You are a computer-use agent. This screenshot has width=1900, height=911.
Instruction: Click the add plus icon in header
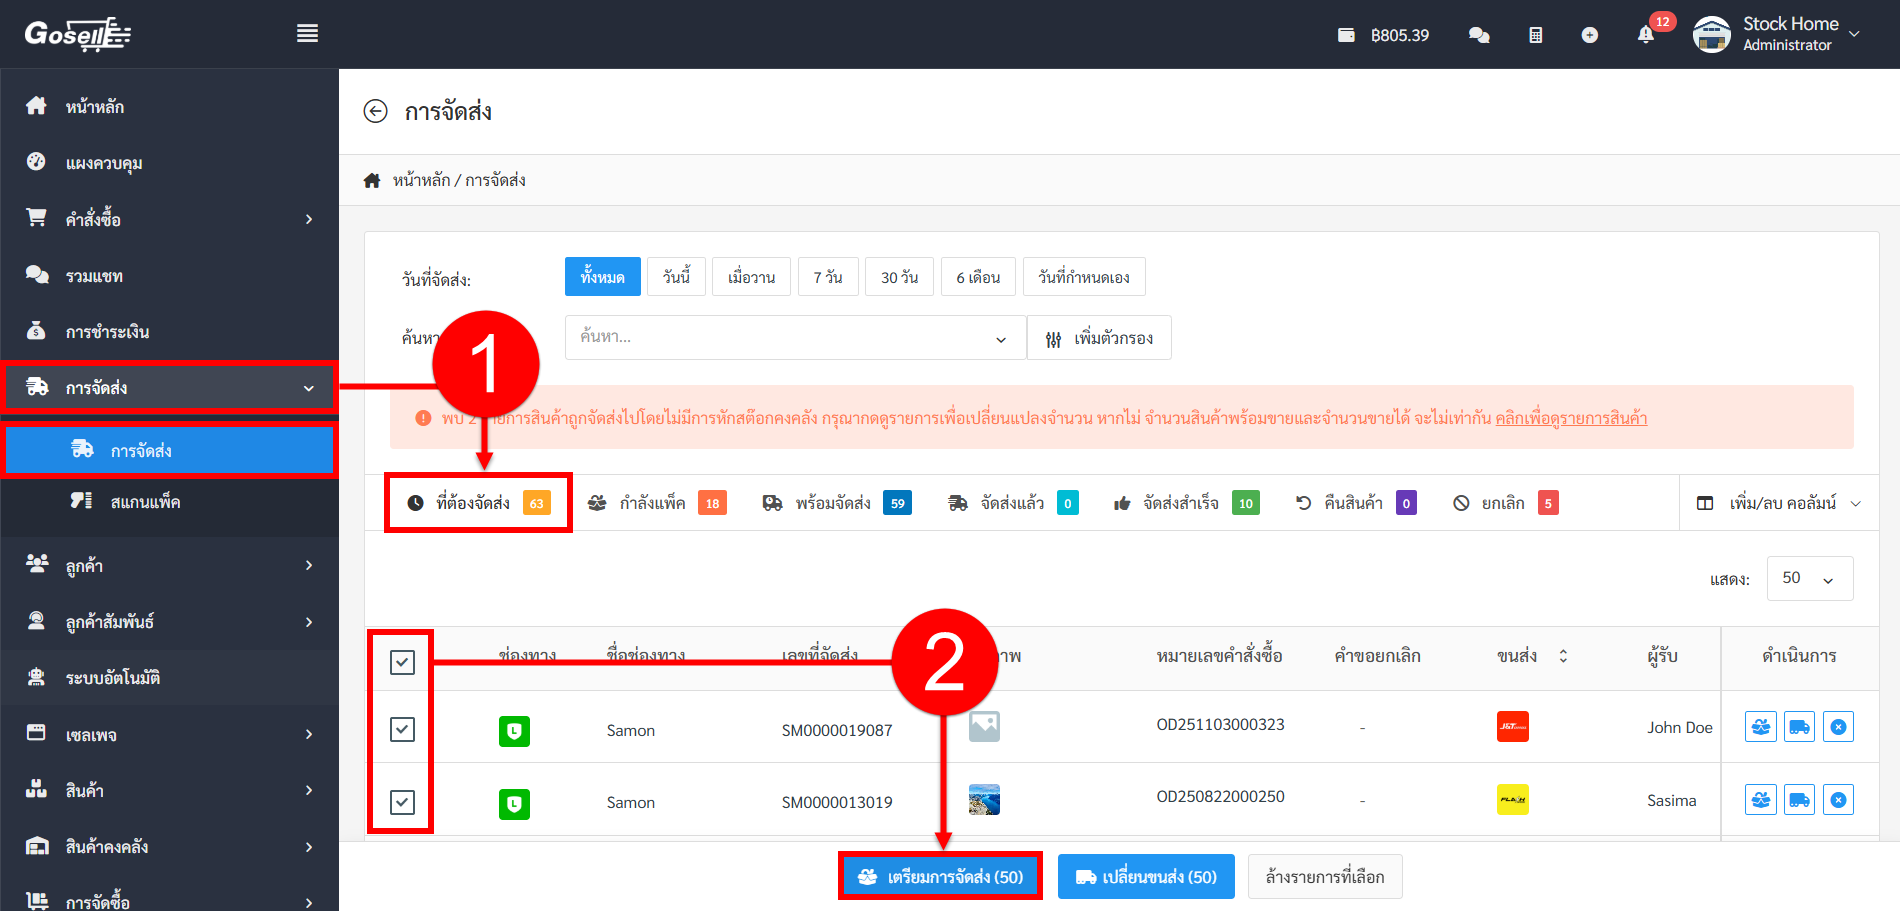click(1589, 35)
